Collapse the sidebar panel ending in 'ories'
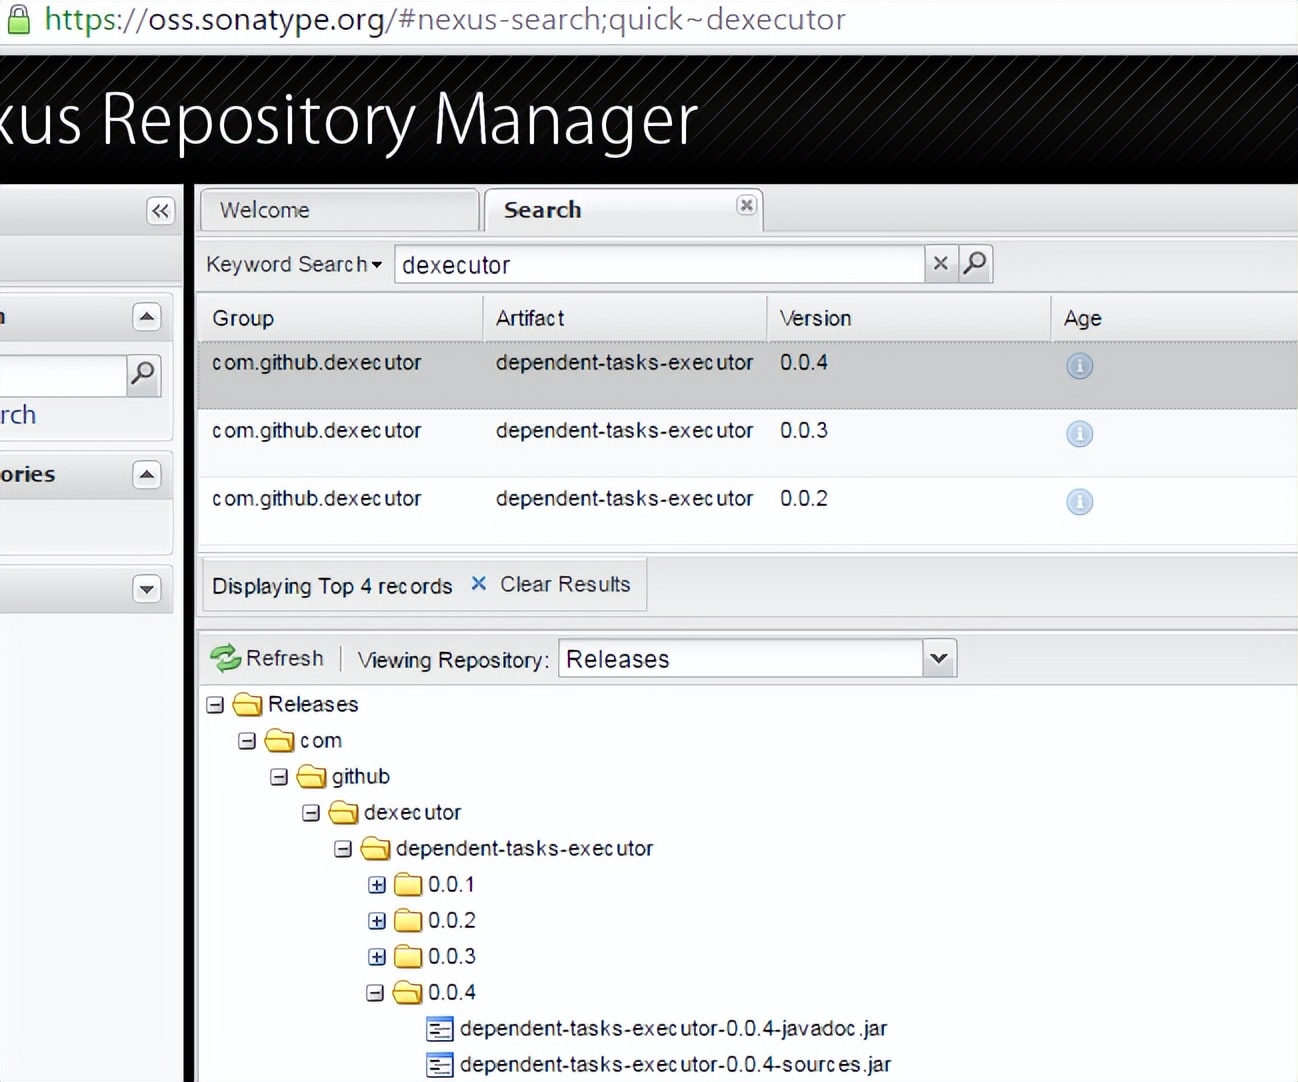 pyautogui.click(x=147, y=474)
